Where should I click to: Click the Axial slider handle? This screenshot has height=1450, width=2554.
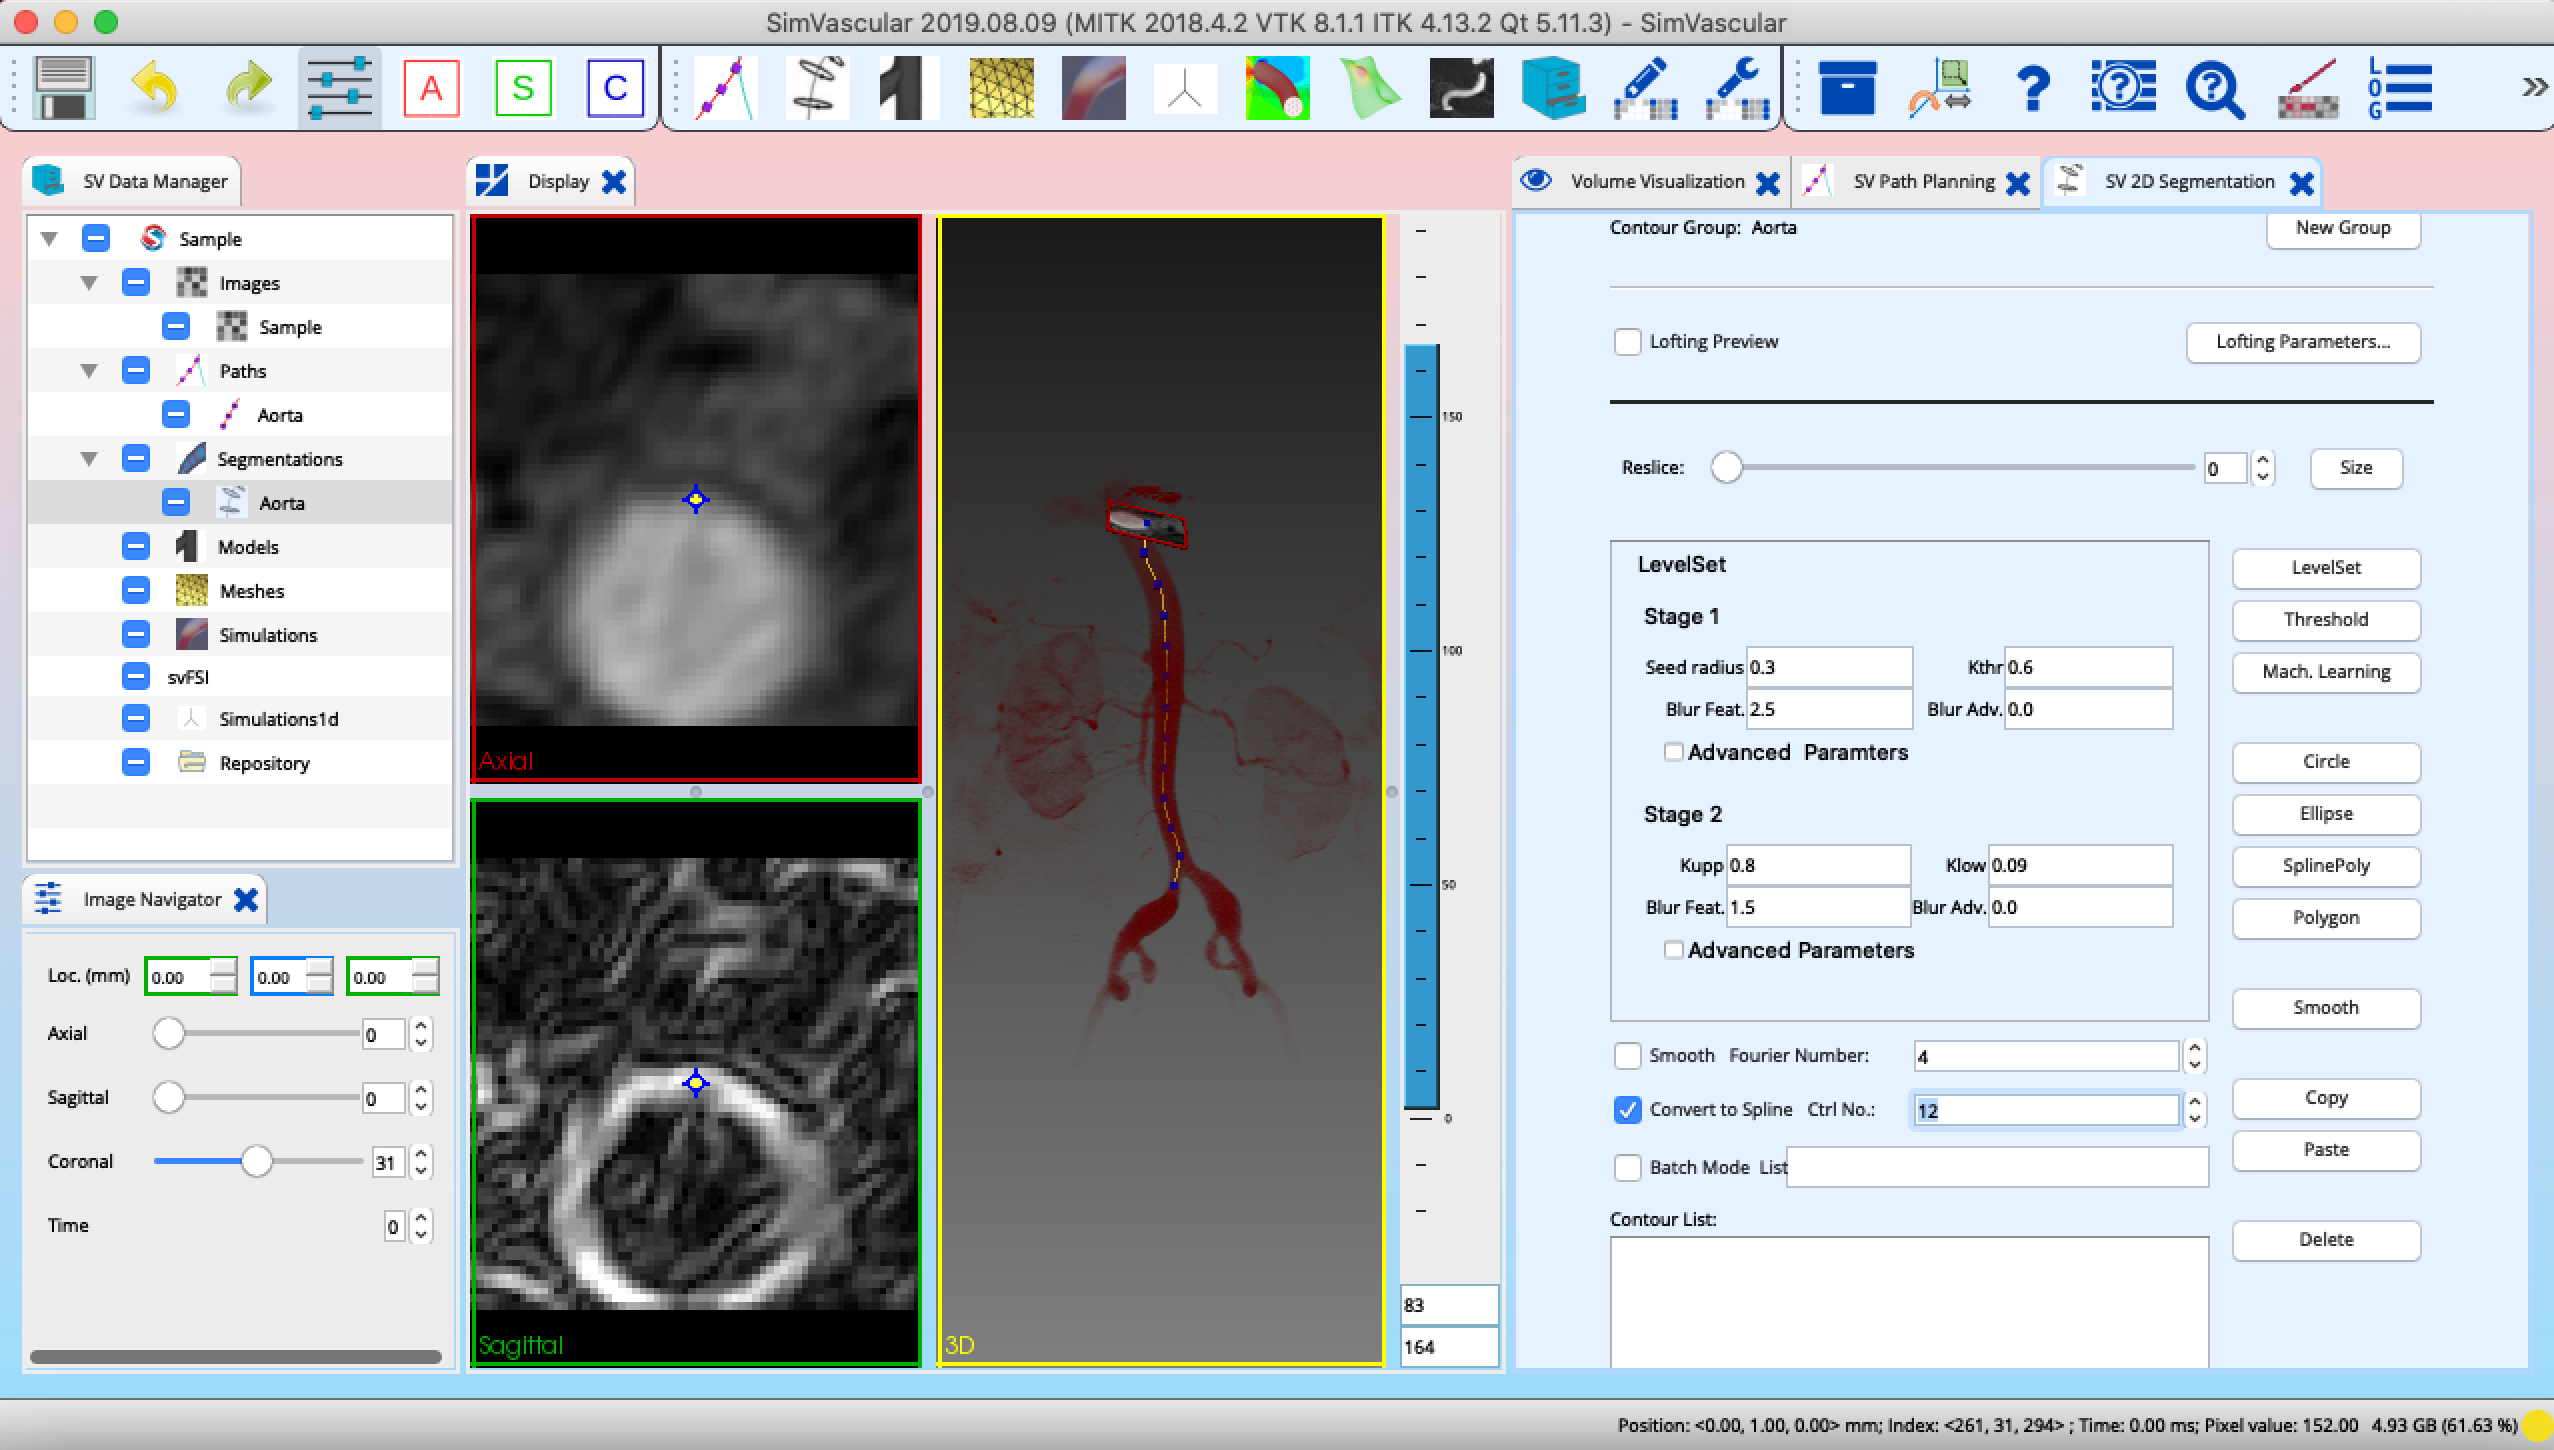[169, 1033]
